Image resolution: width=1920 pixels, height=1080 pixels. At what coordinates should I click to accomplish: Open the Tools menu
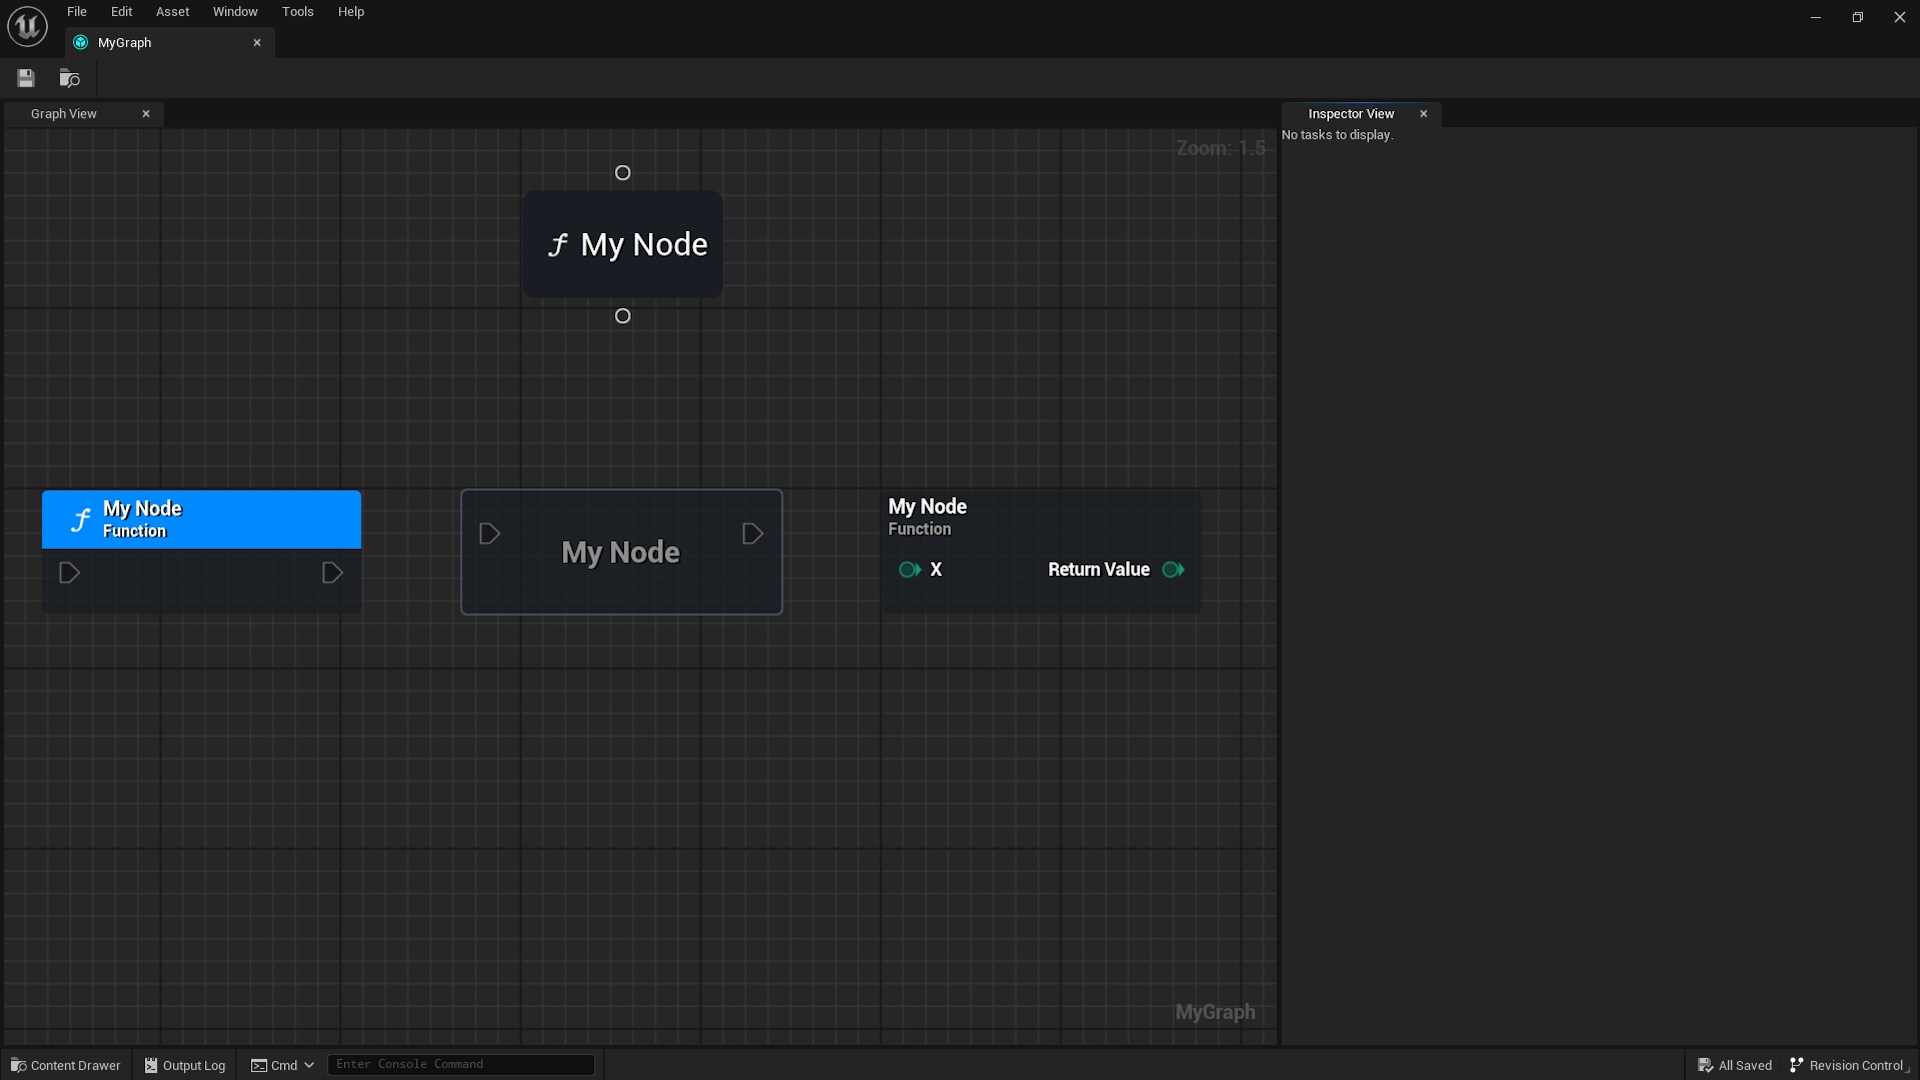click(x=297, y=11)
